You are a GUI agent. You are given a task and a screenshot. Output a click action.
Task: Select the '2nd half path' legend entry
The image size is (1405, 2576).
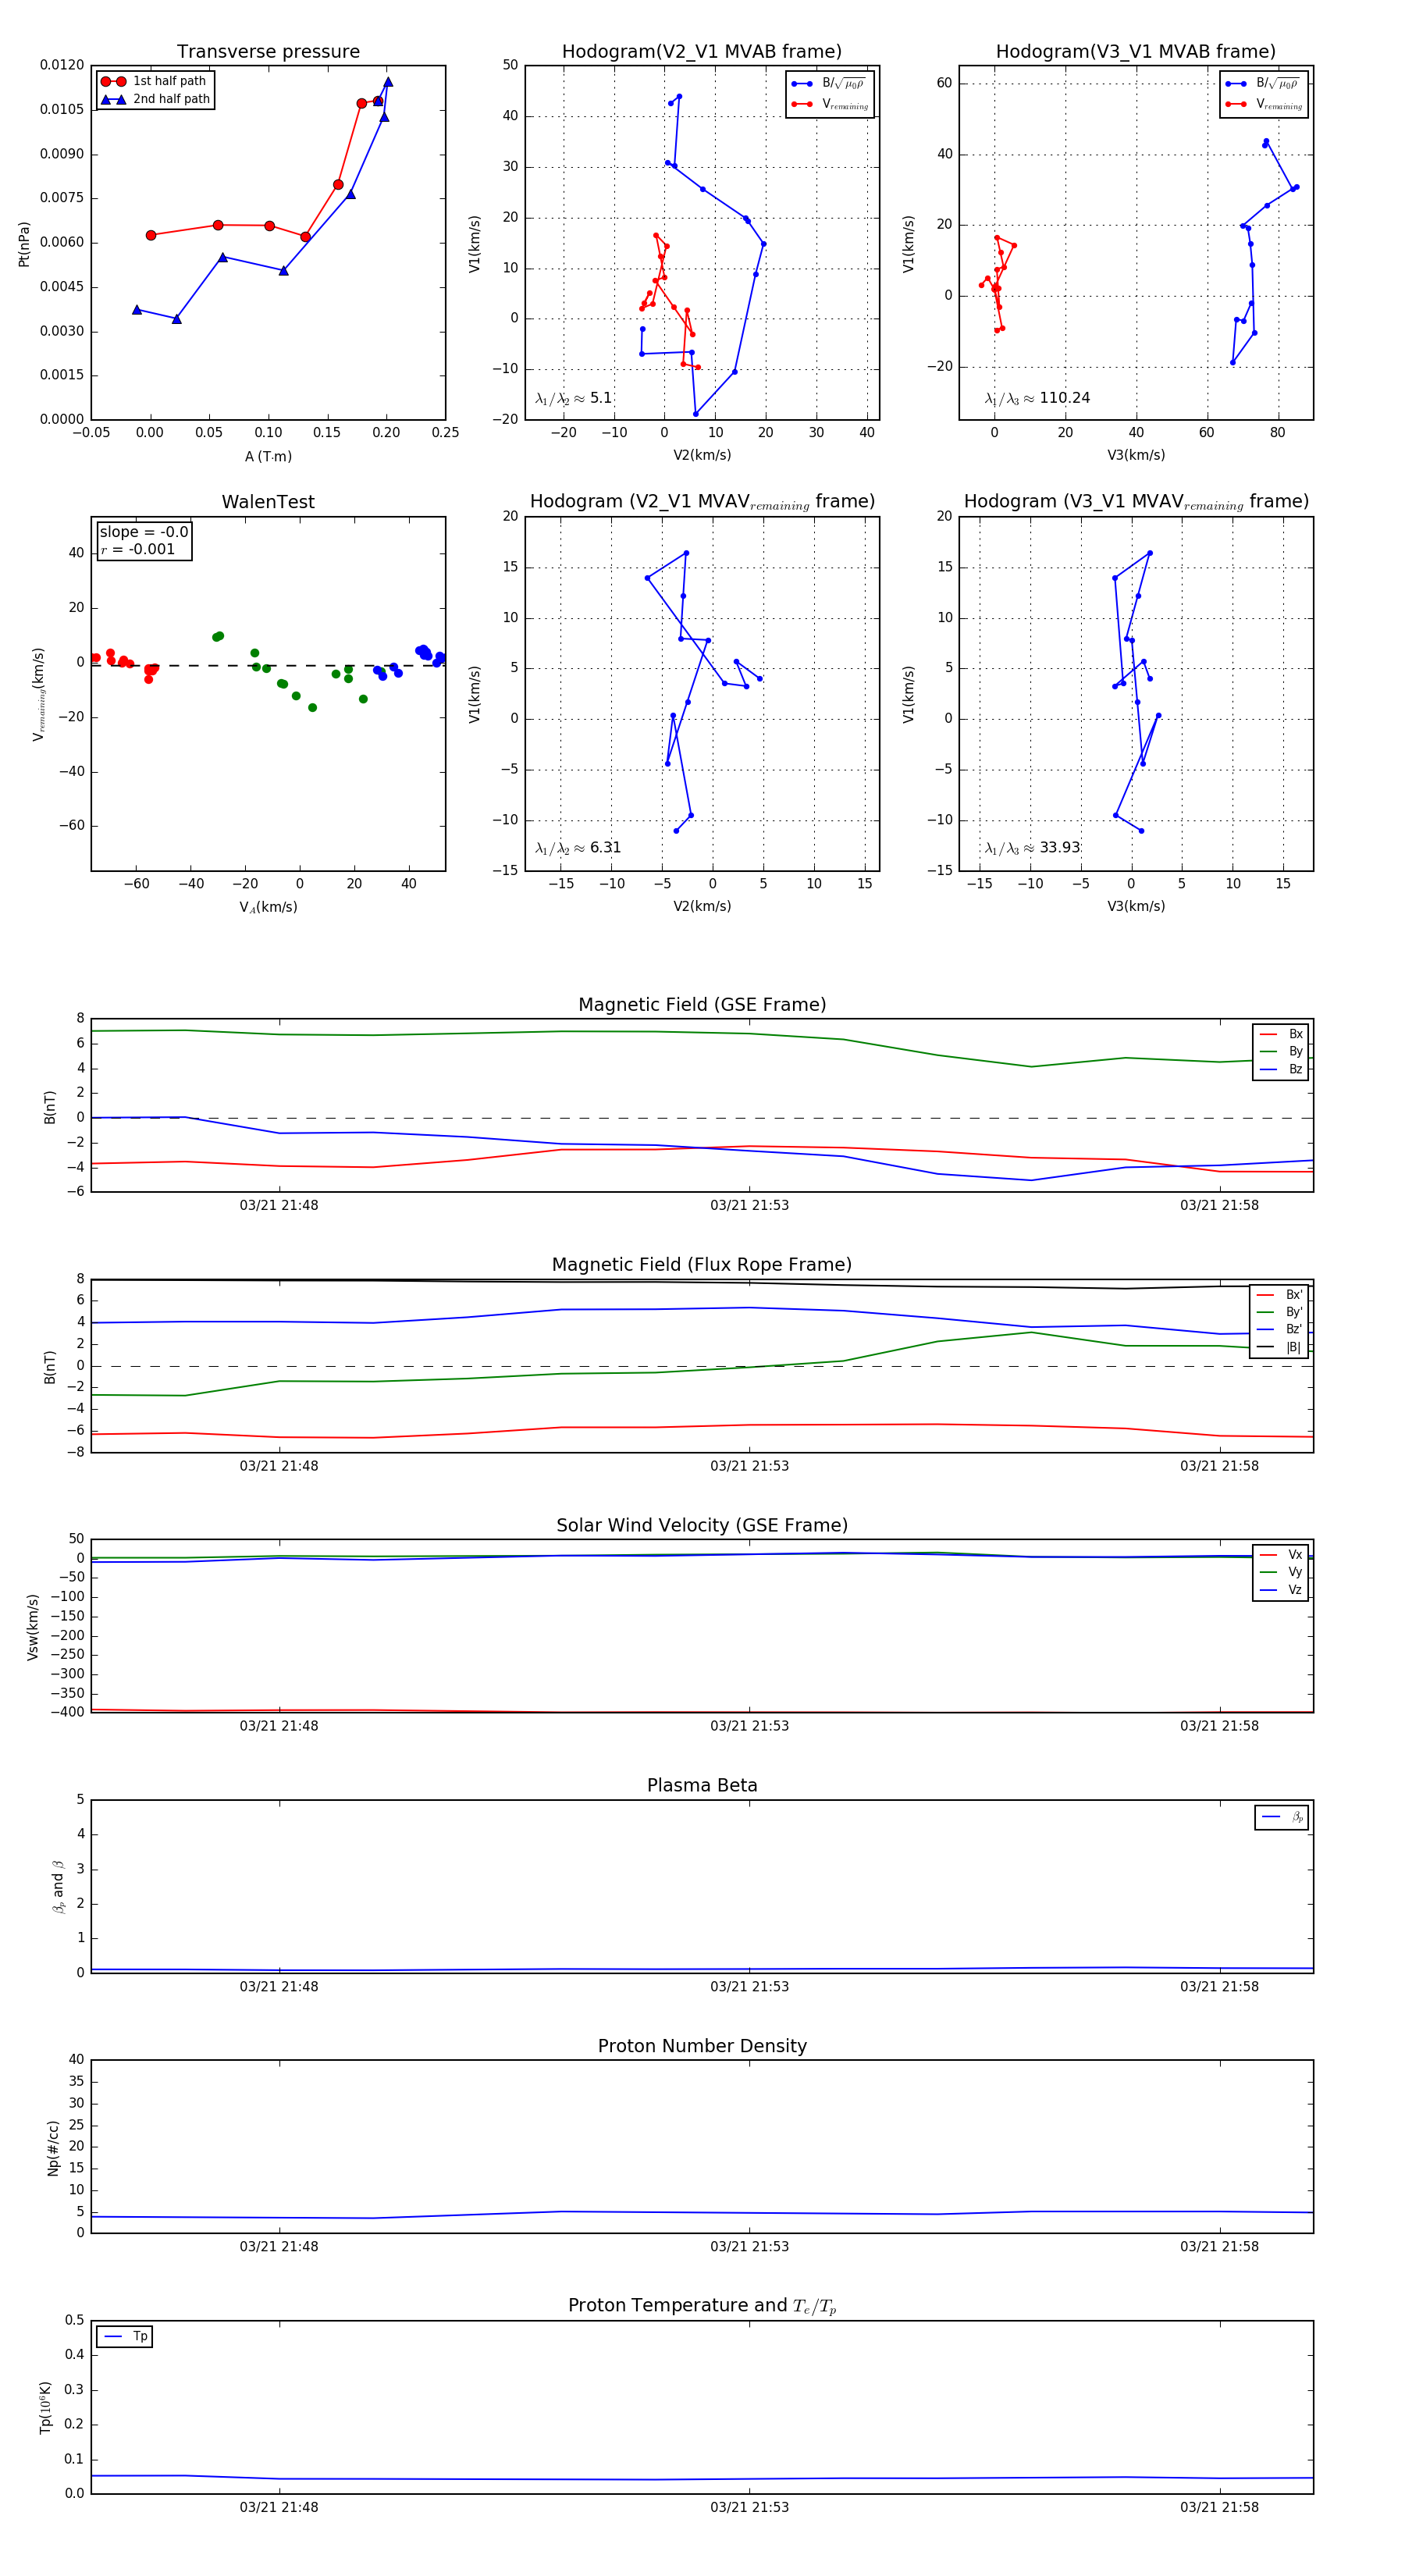click(155, 99)
